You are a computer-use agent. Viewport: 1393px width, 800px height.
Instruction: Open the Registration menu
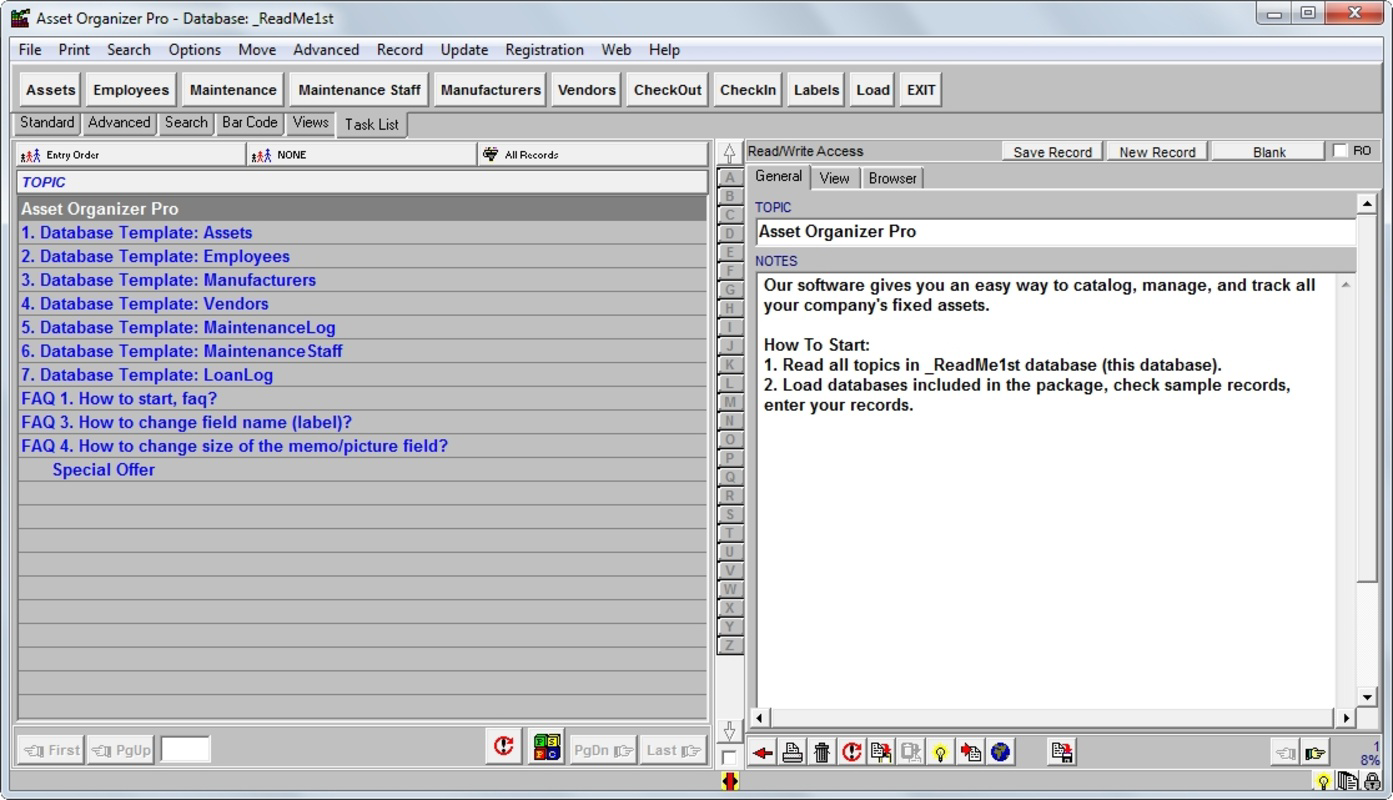(x=544, y=50)
